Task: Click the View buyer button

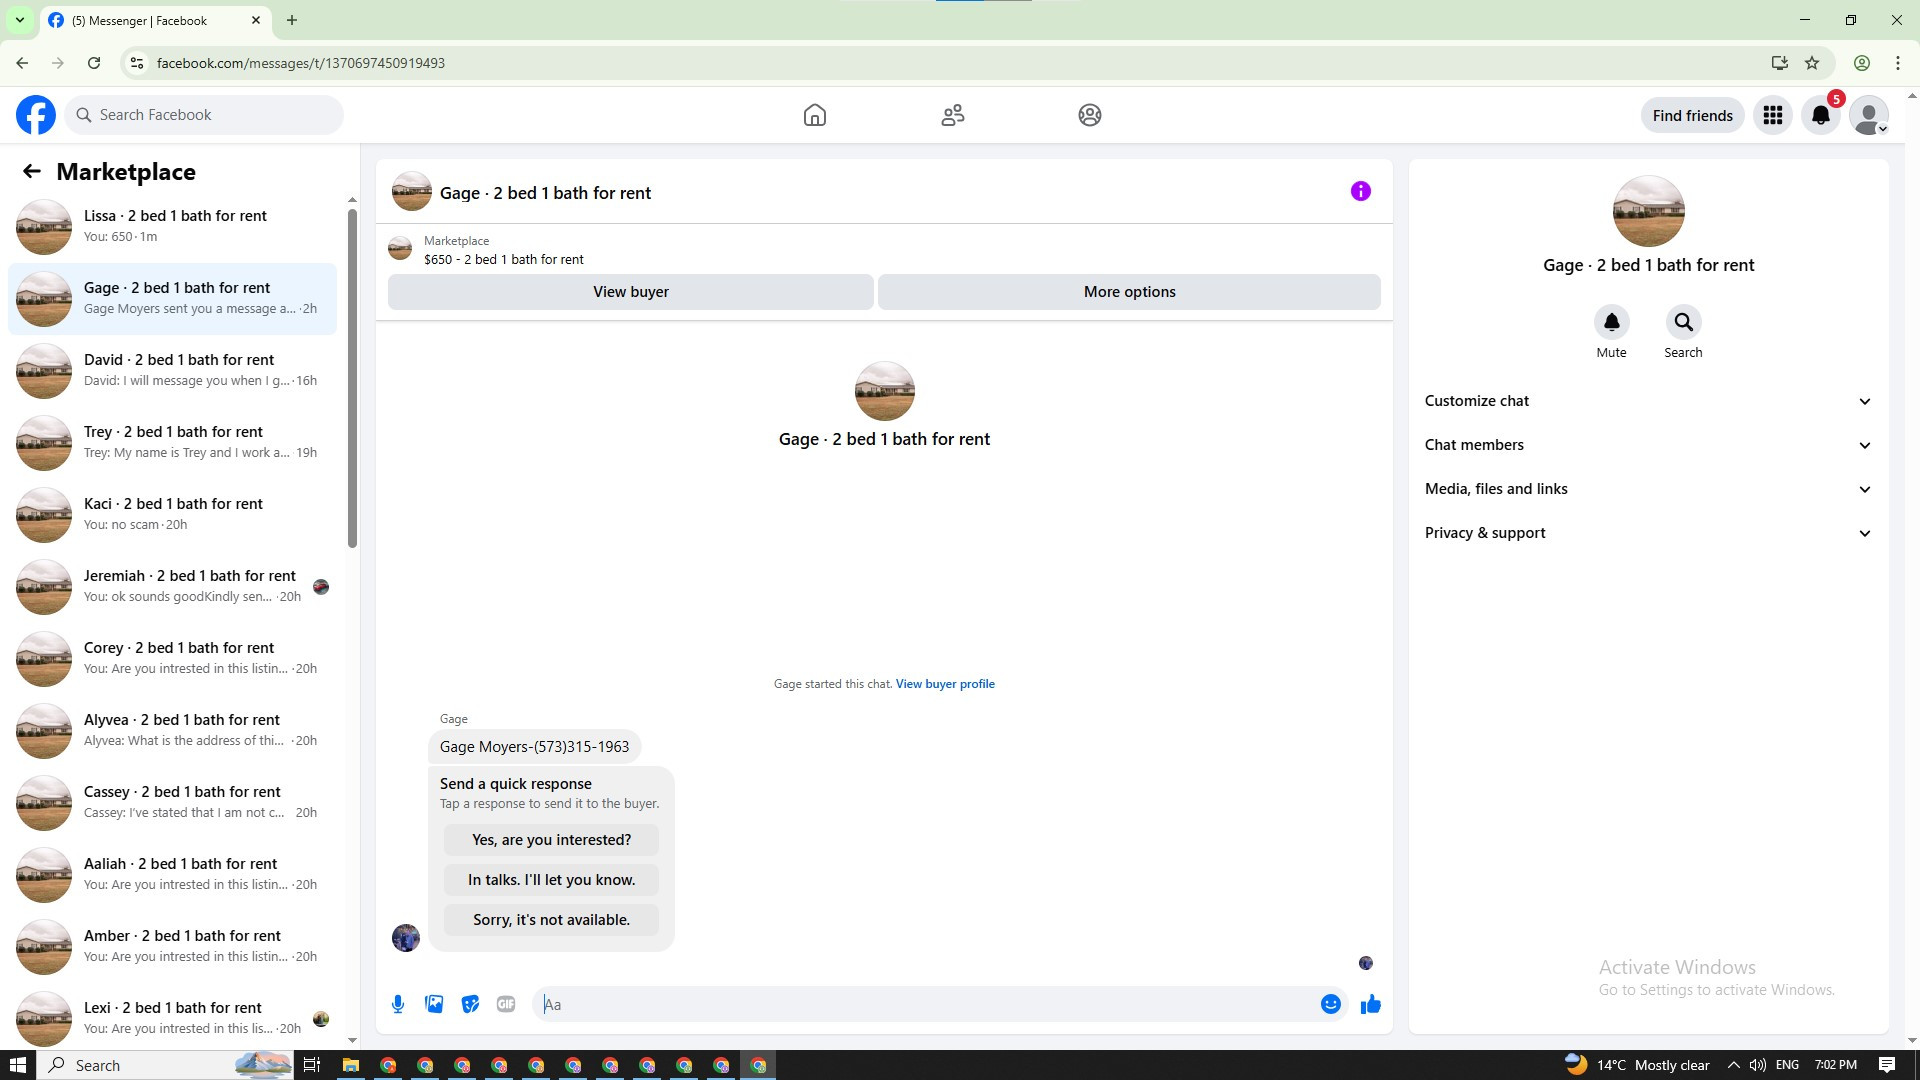Action: pos(630,292)
